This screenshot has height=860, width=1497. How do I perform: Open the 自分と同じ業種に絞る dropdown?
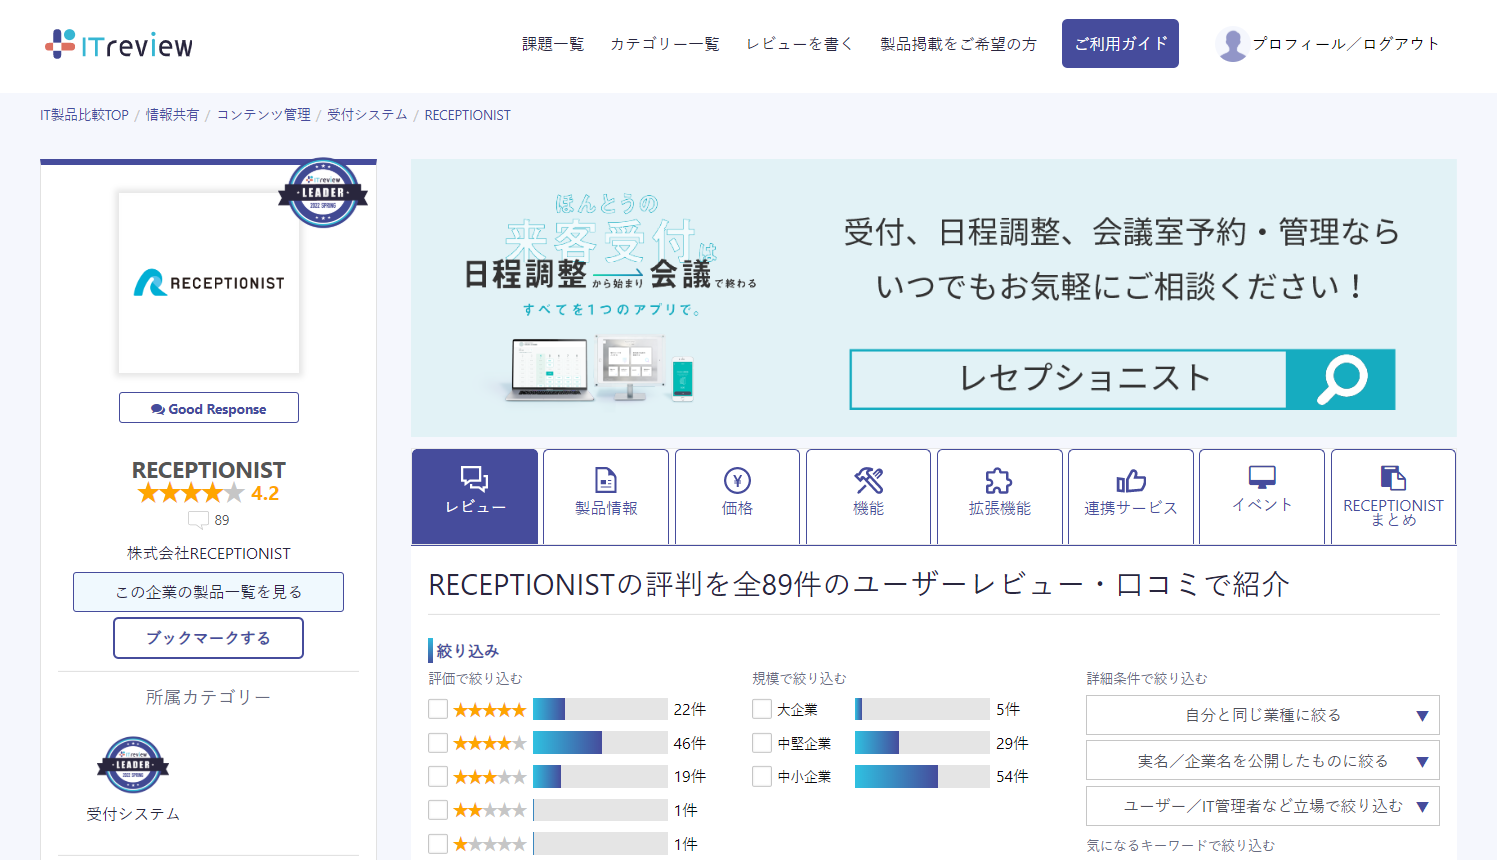pos(1262,715)
